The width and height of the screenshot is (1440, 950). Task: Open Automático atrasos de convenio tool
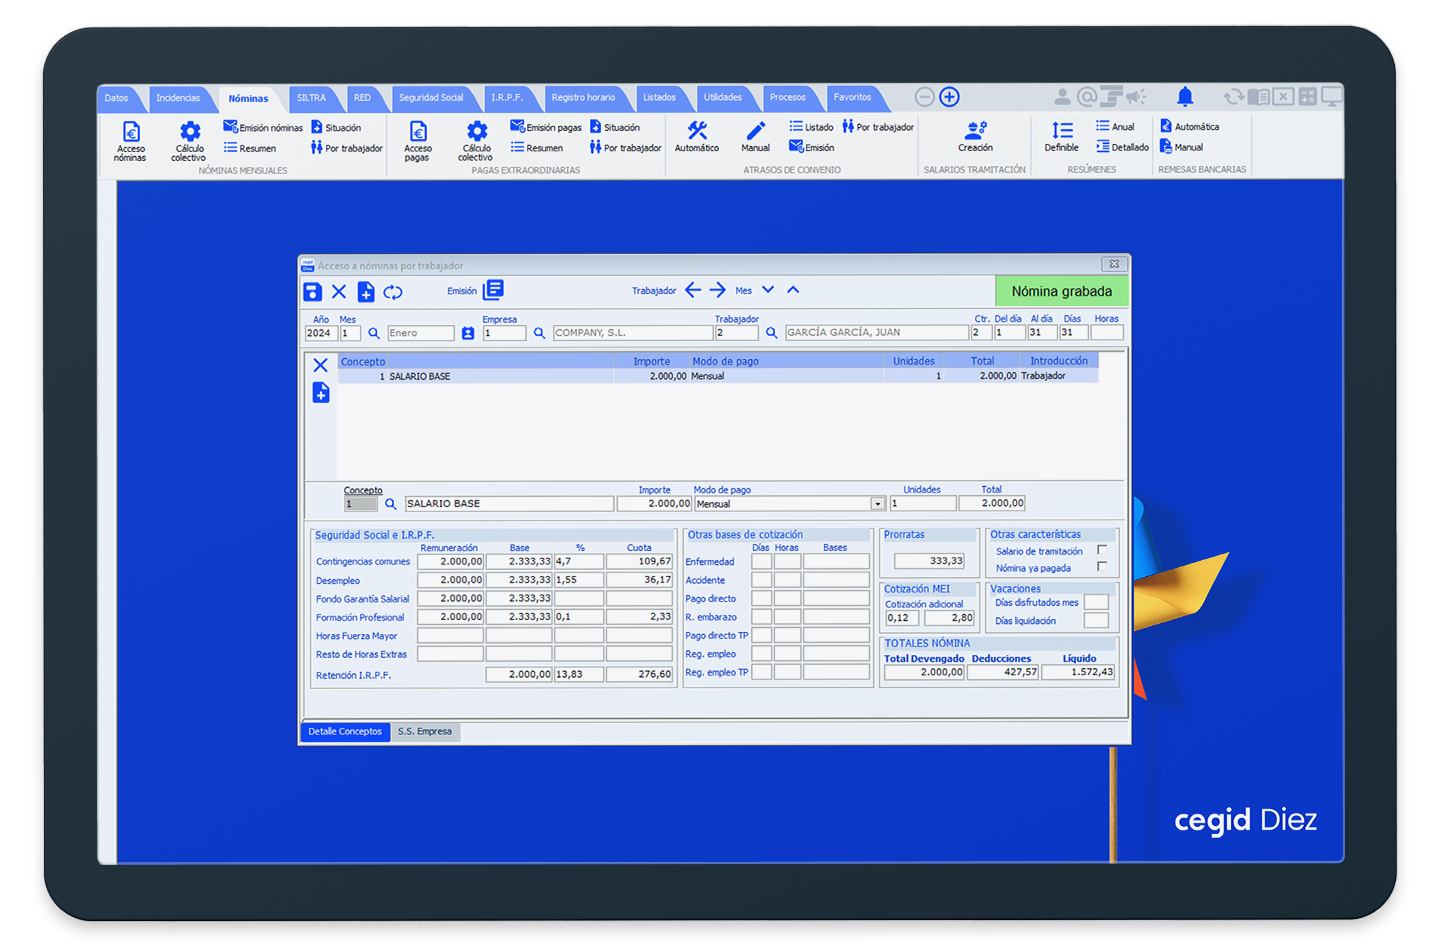[697, 137]
